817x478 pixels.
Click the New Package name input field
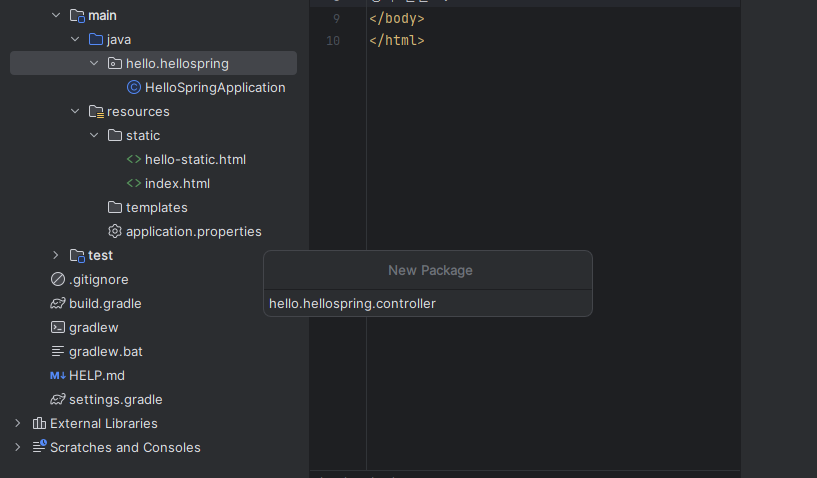428,303
